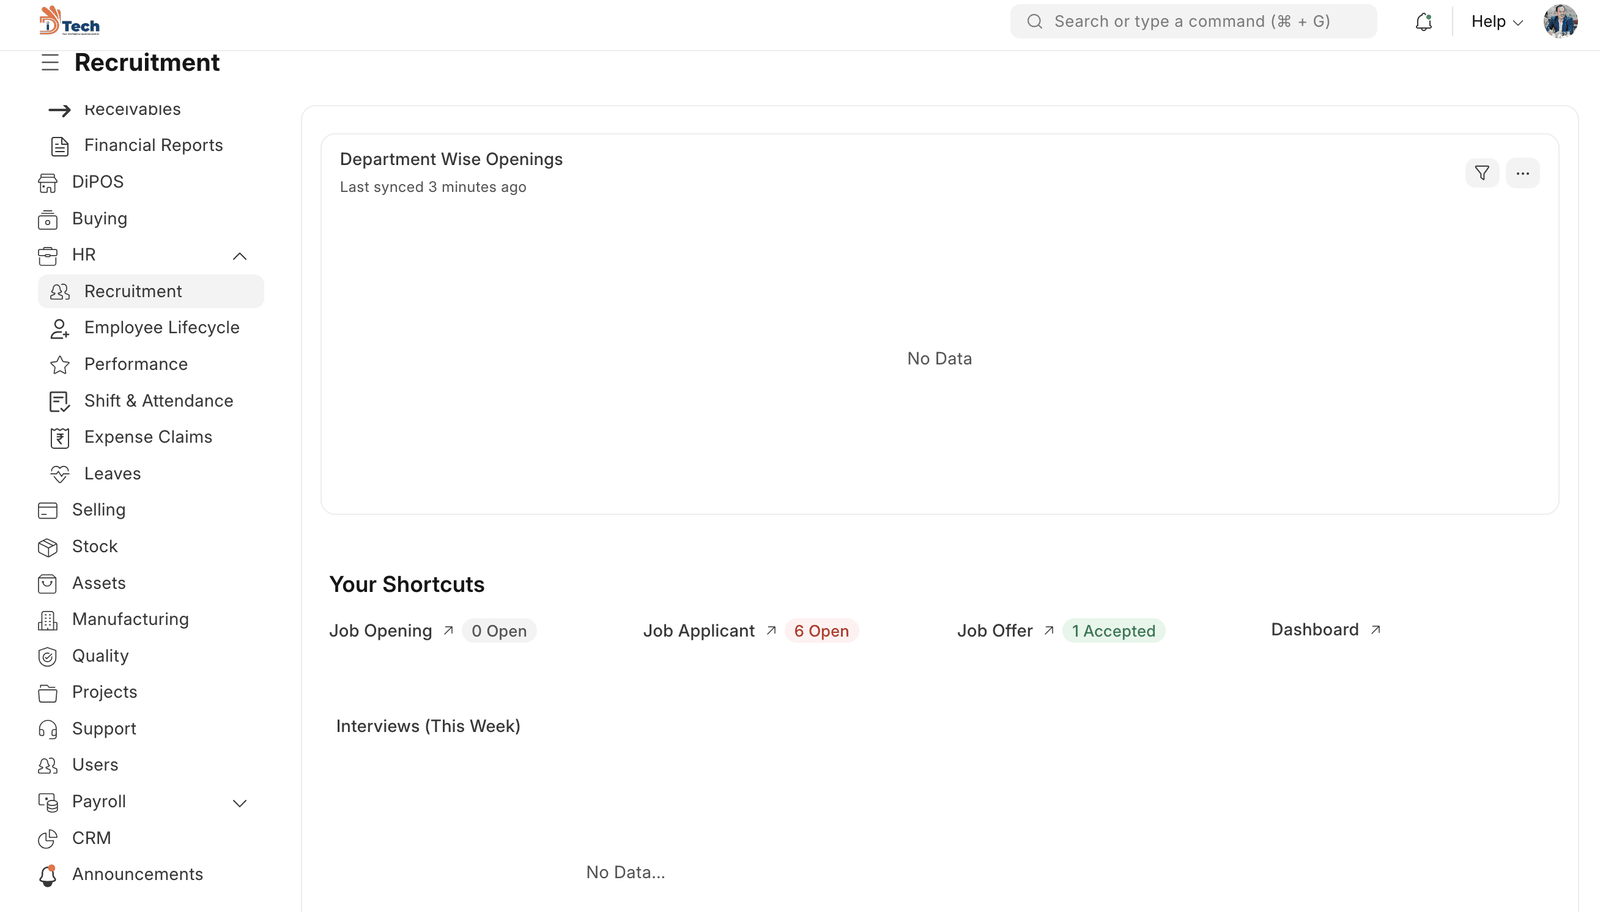Image resolution: width=1600 pixels, height=916 pixels.
Task: Go to Shift & Attendance workspace
Action: tap(158, 401)
